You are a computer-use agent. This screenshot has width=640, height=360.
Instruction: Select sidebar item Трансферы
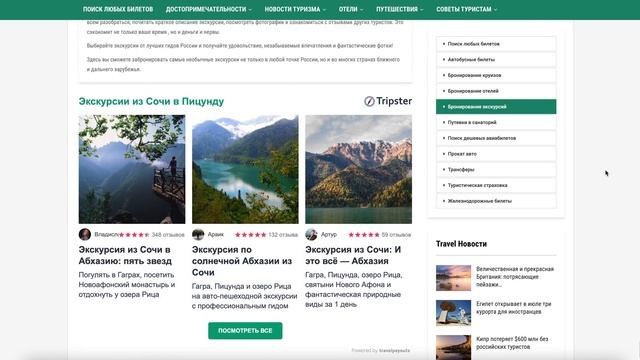pos(496,169)
